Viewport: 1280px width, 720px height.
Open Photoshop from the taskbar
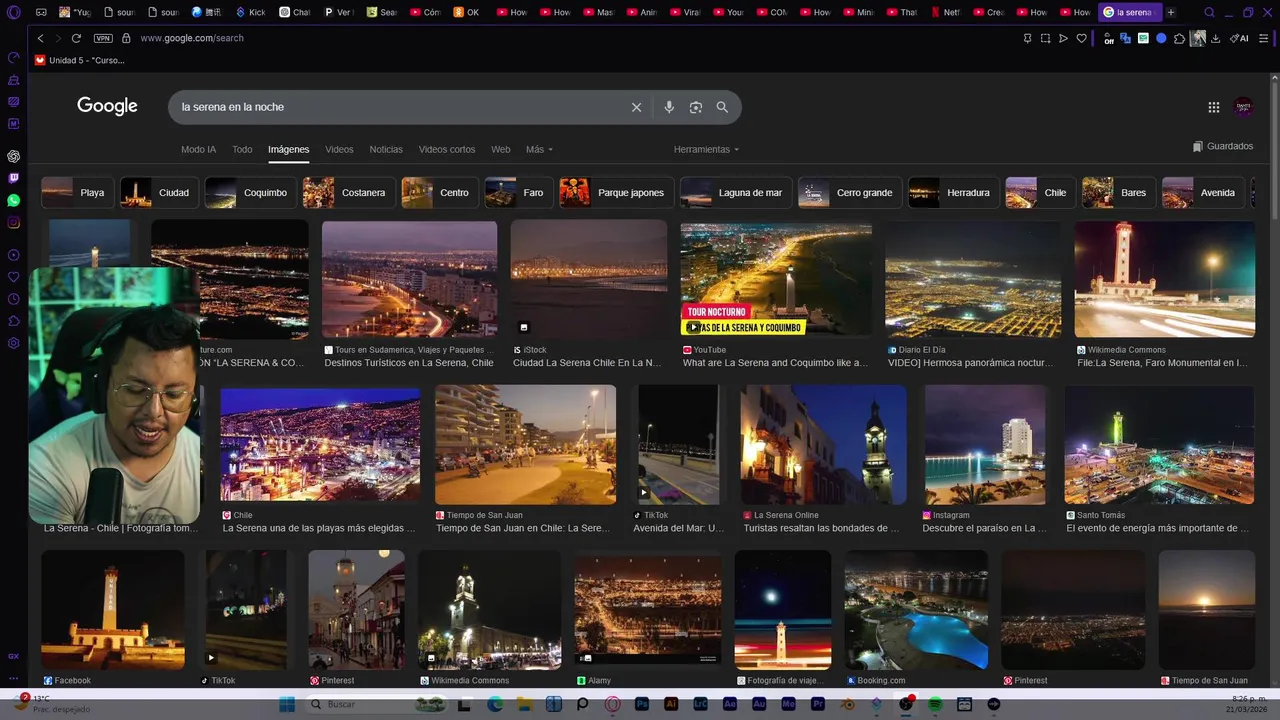pos(642,704)
